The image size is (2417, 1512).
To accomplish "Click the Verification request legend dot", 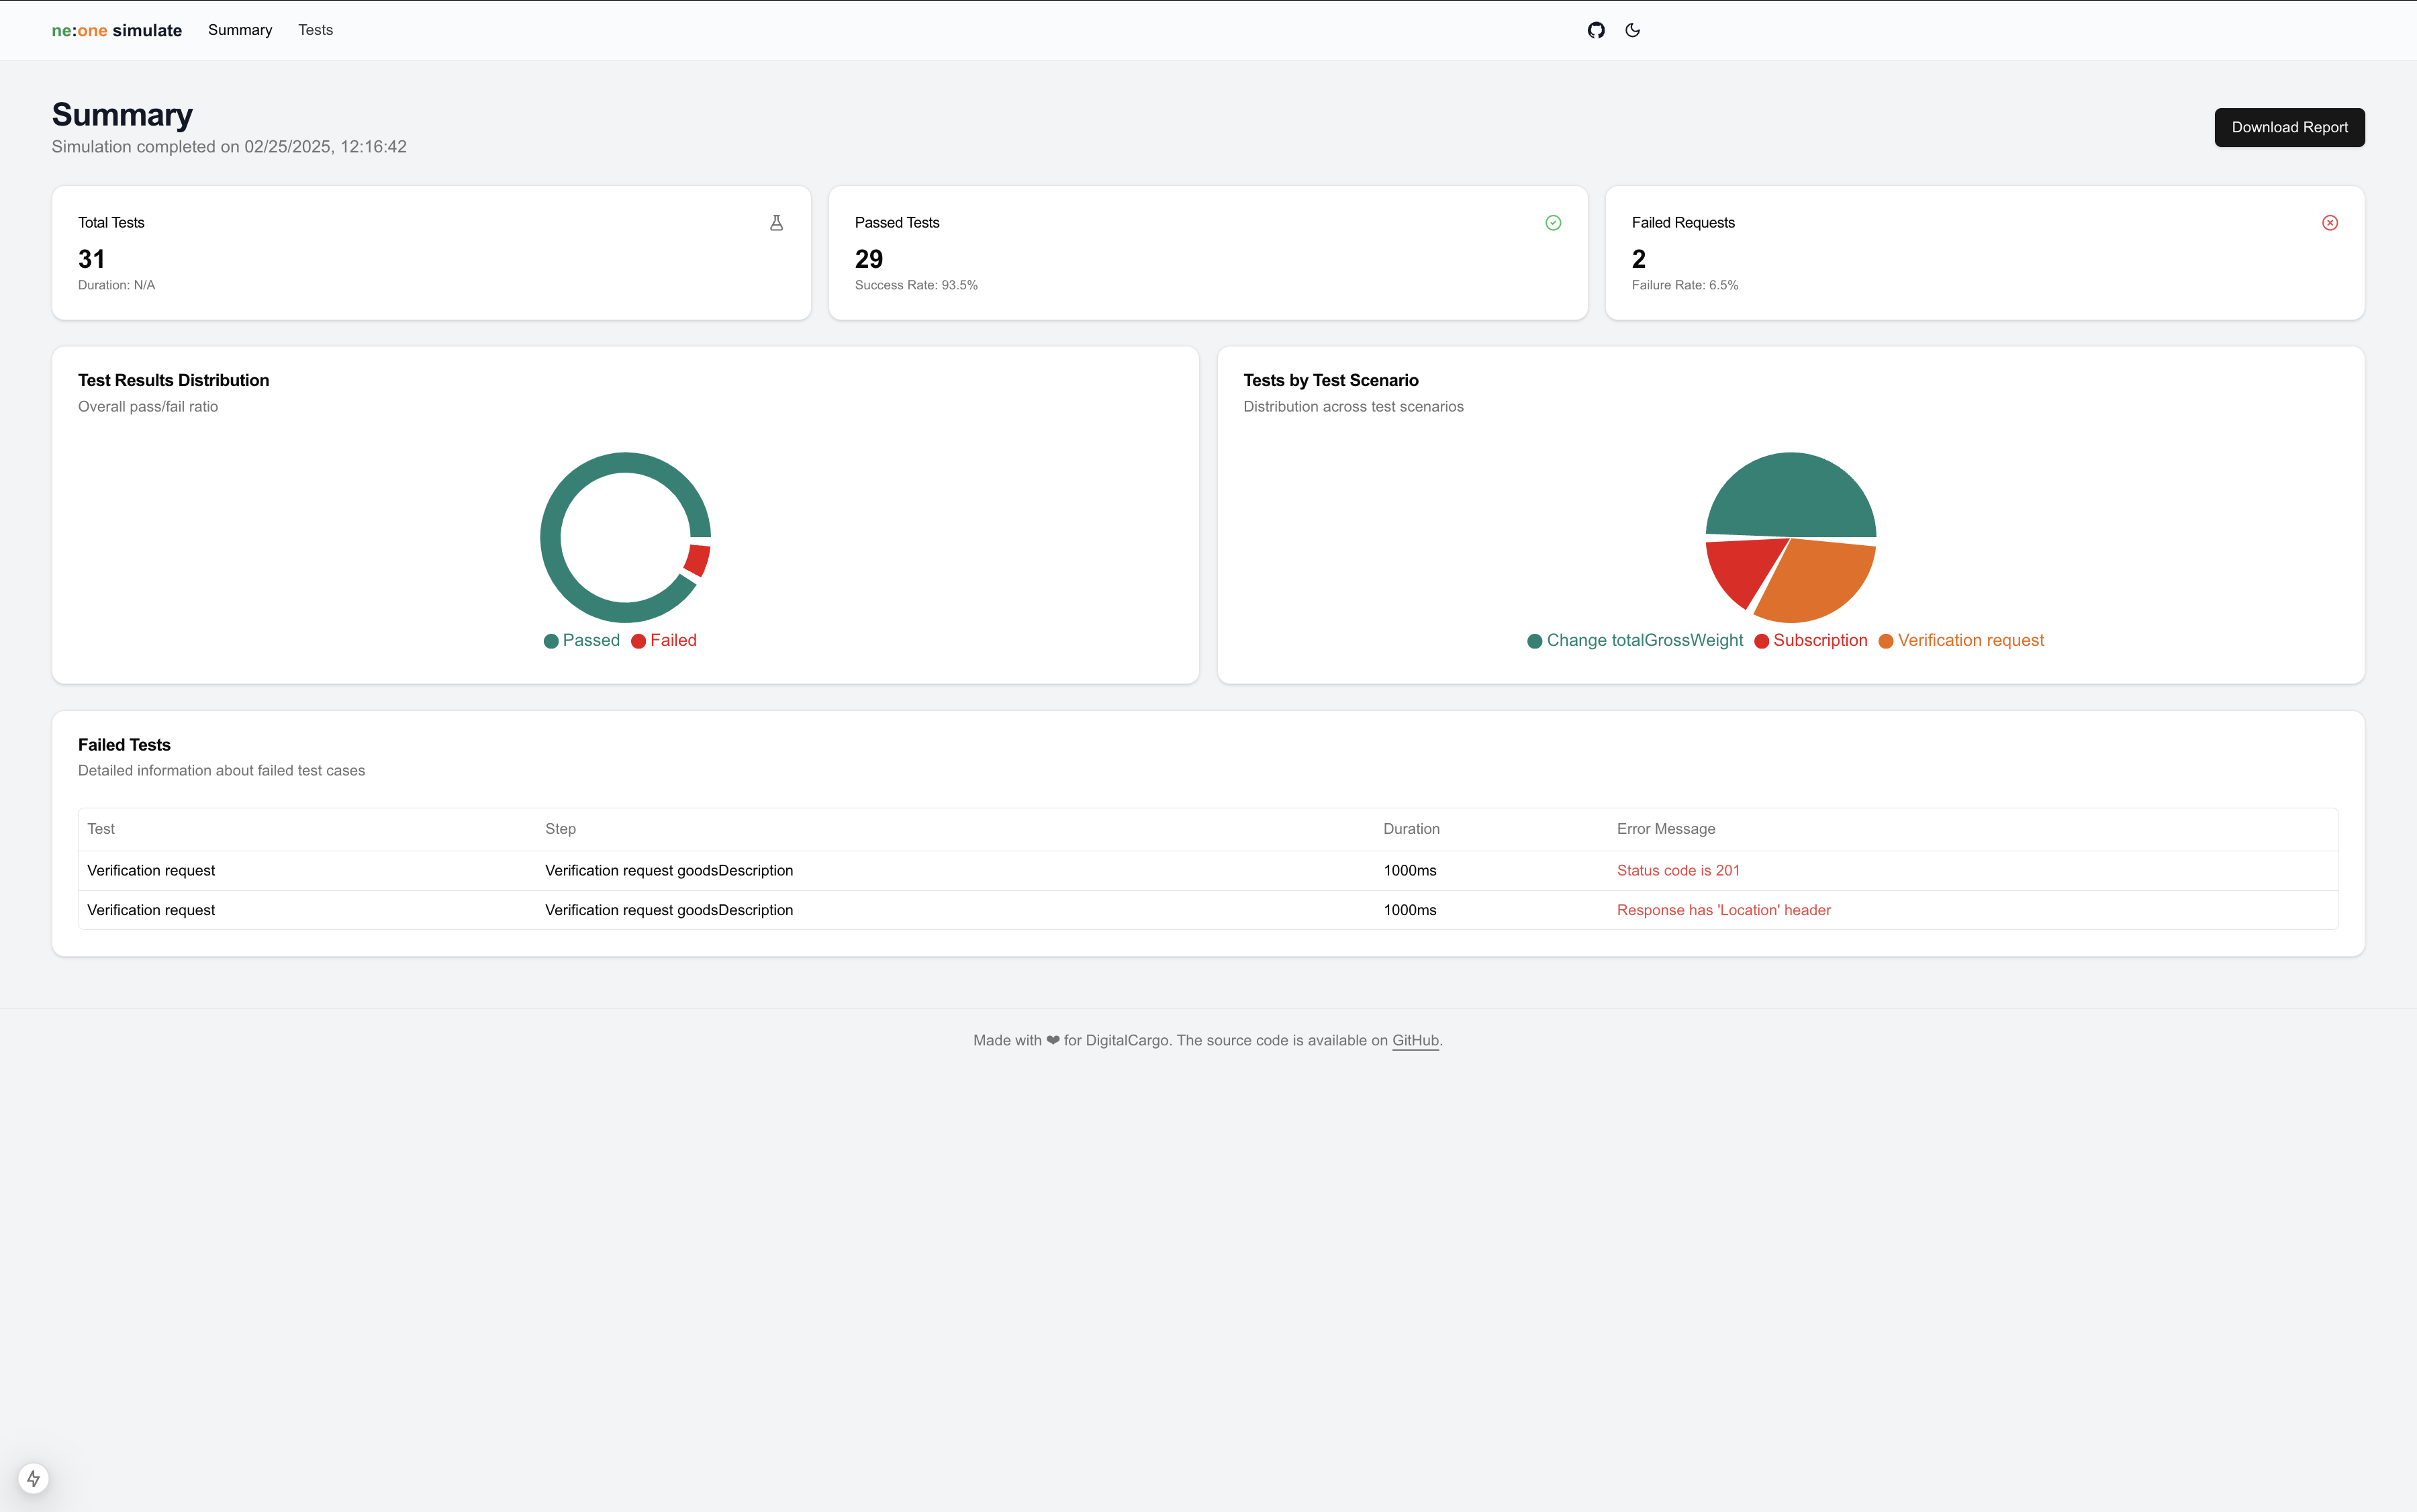I will [x=1885, y=641].
